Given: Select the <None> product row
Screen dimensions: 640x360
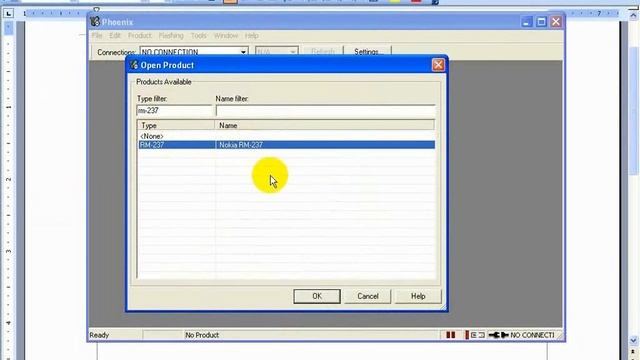Looking at the screenshot, I should [x=286, y=136].
